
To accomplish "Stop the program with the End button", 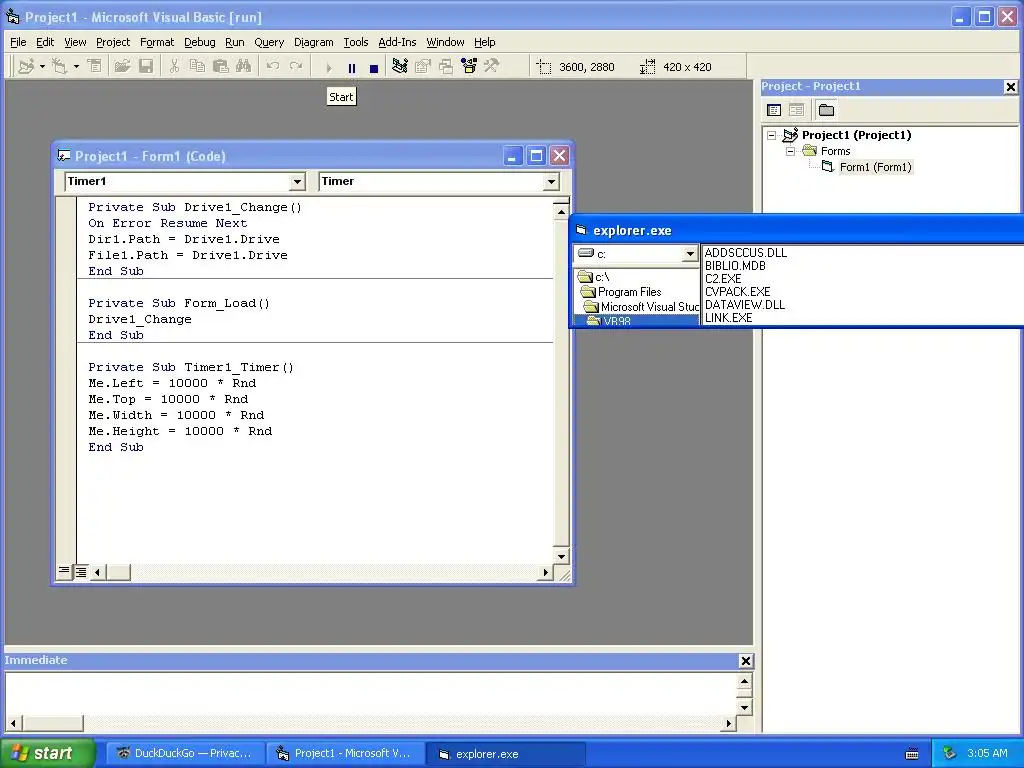I will click(x=374, y=68).
